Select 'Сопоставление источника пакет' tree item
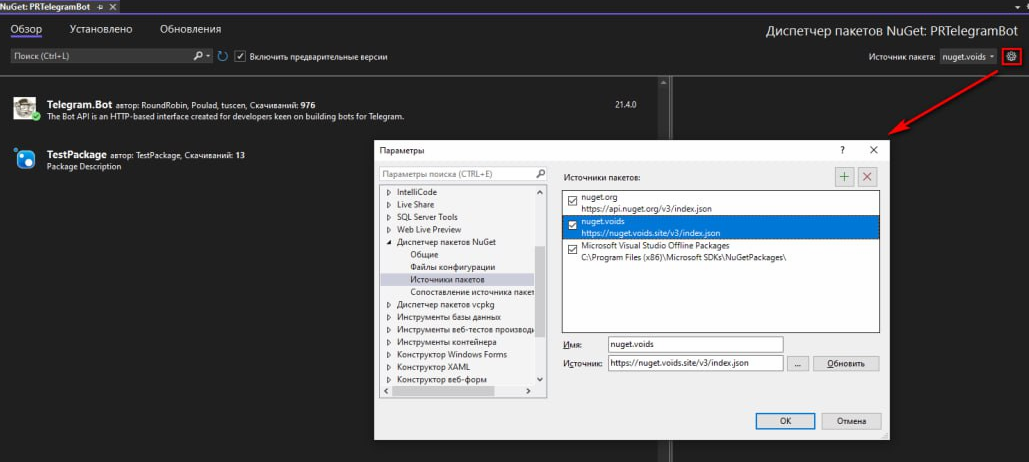Viewport: 1029px width, 462px height. pos(472,292)
